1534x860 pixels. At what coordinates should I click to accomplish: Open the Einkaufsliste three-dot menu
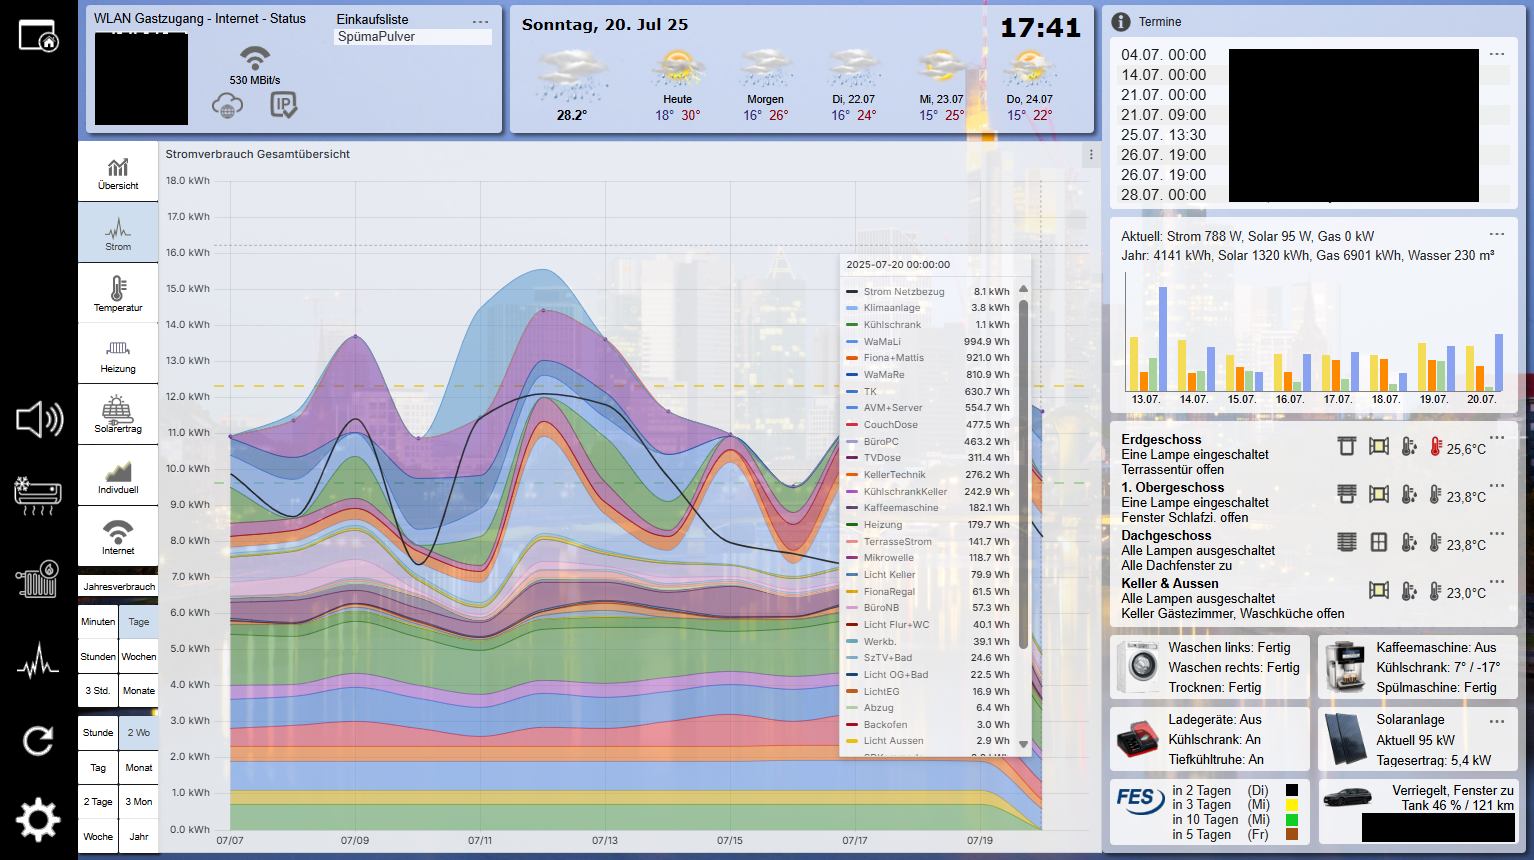pos(481,22)
